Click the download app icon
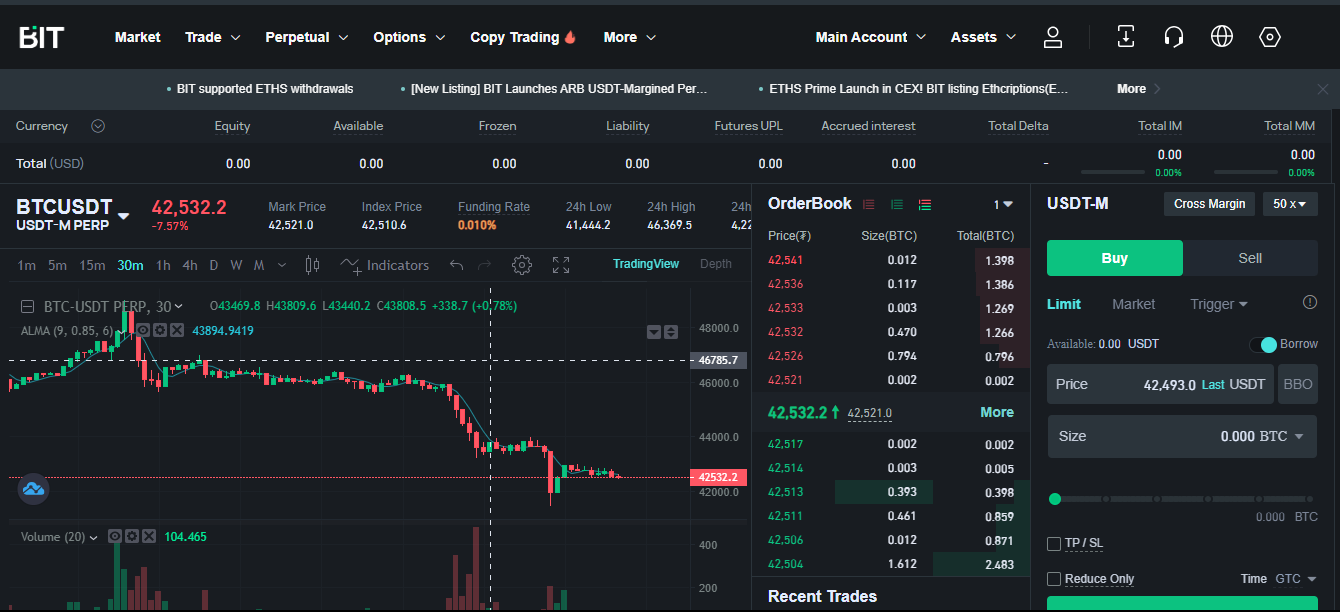Image resolution: width=1340 pixels, height=612 pixels. 1126,37
